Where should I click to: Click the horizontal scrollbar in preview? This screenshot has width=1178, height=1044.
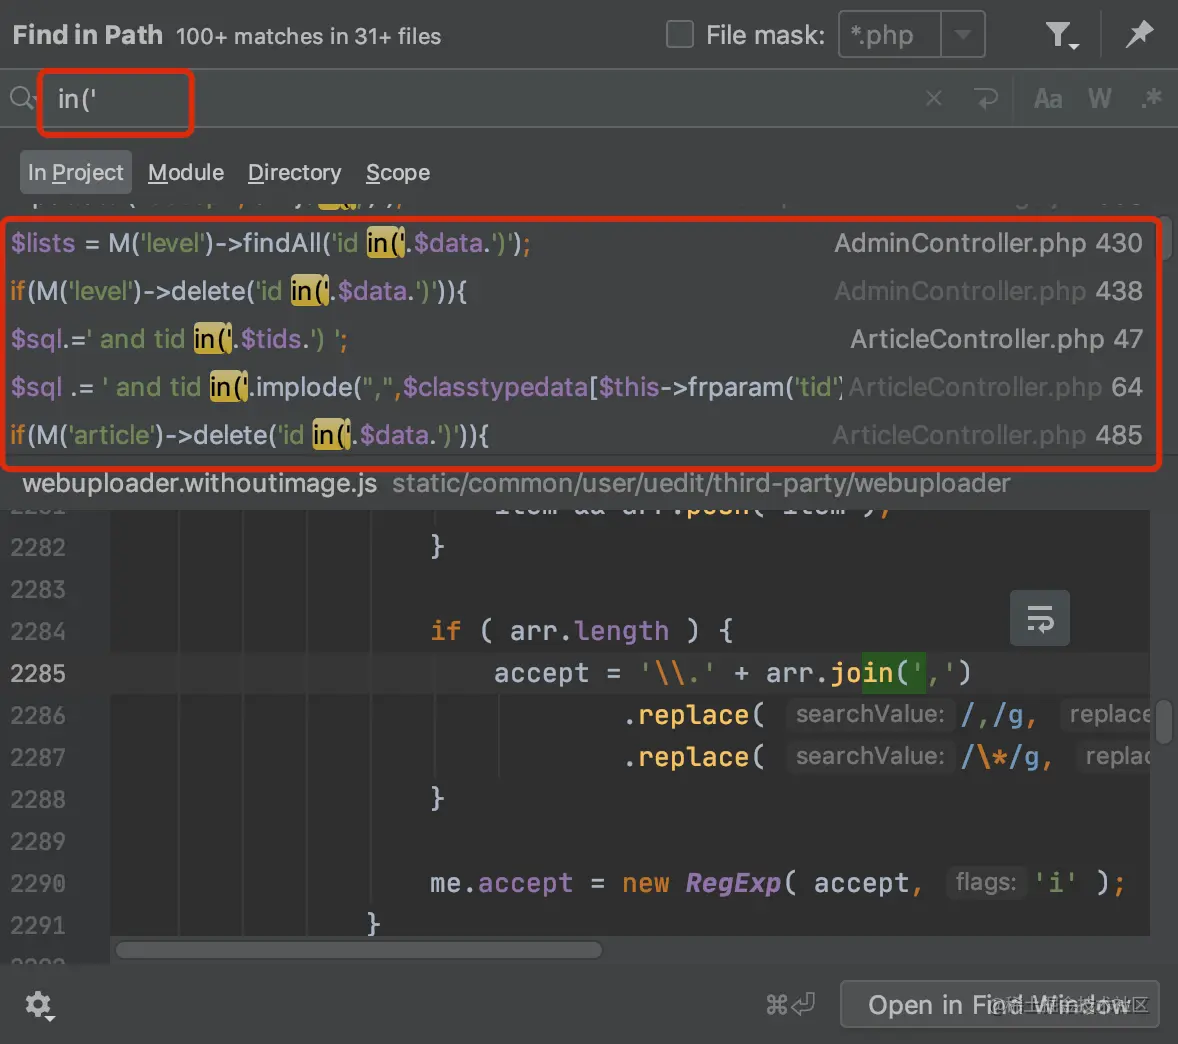pos(358,950)
